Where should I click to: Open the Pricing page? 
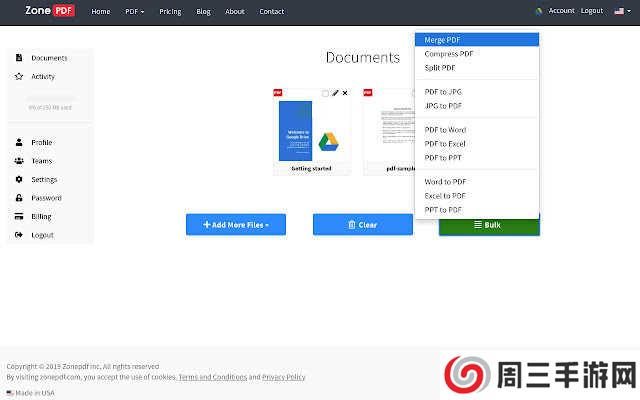click(170, 12)
